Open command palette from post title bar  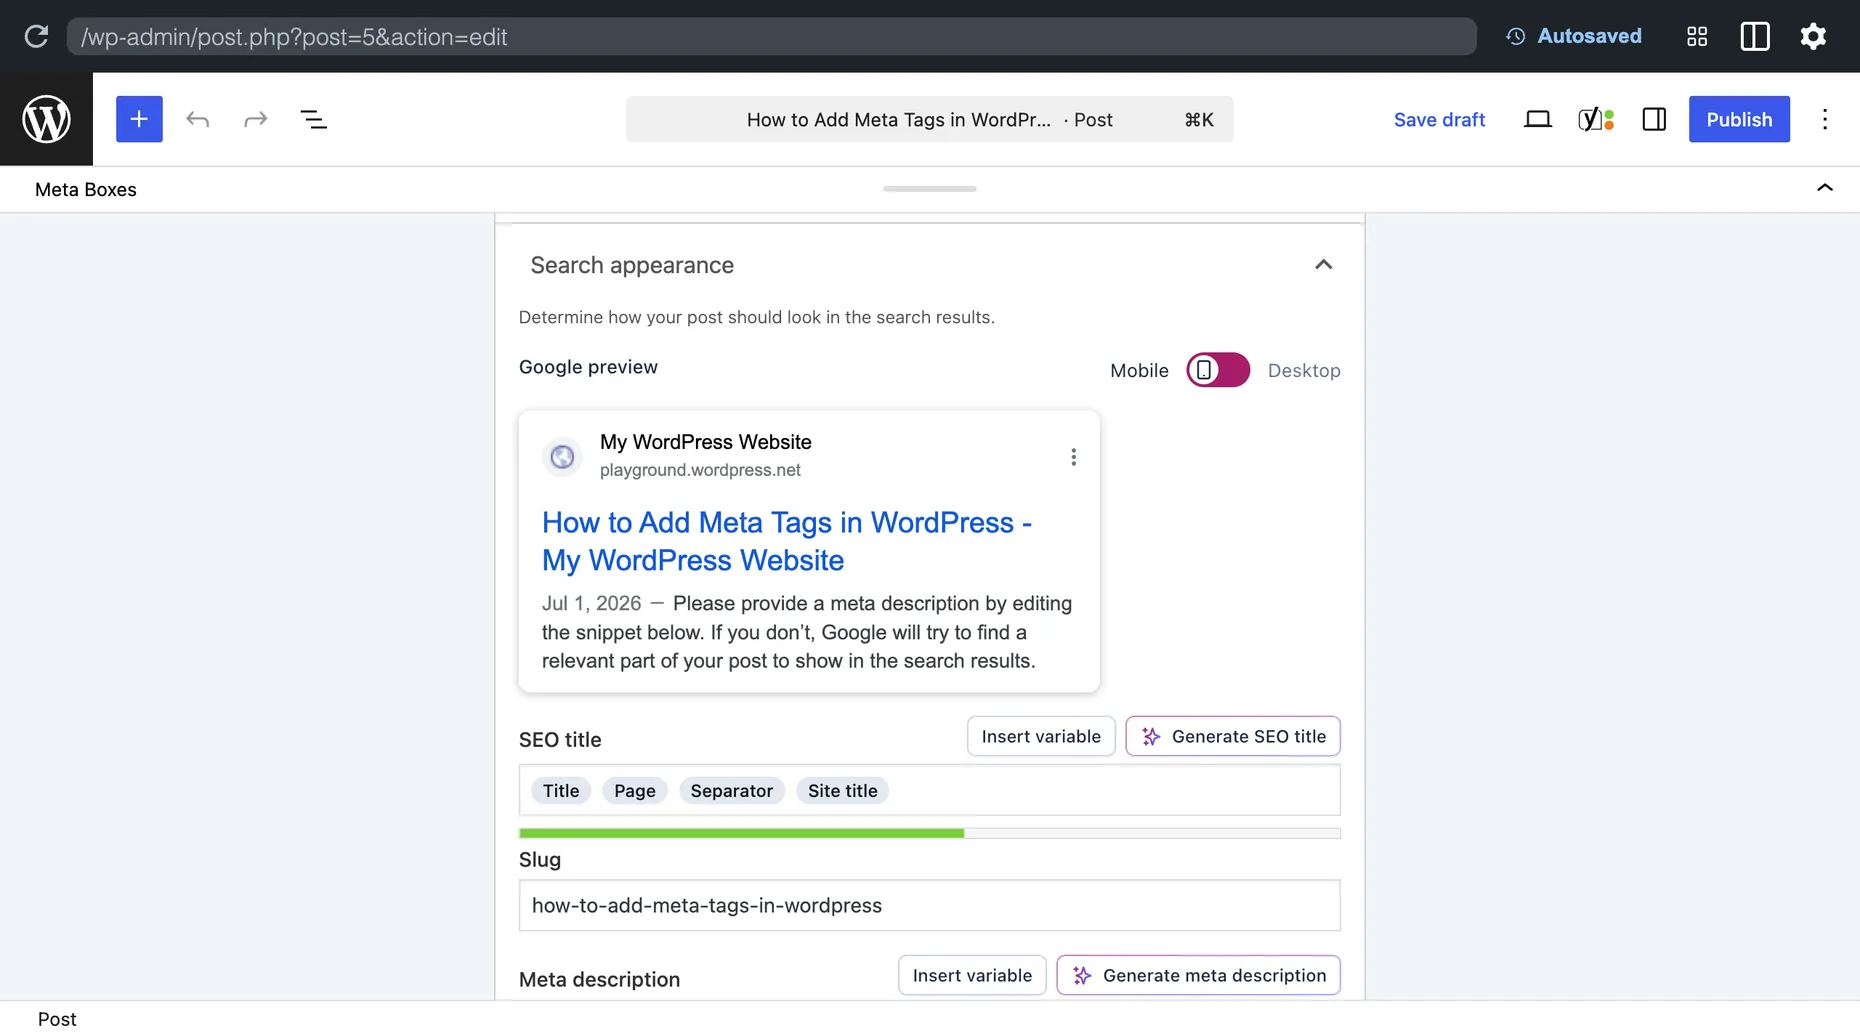929,119
